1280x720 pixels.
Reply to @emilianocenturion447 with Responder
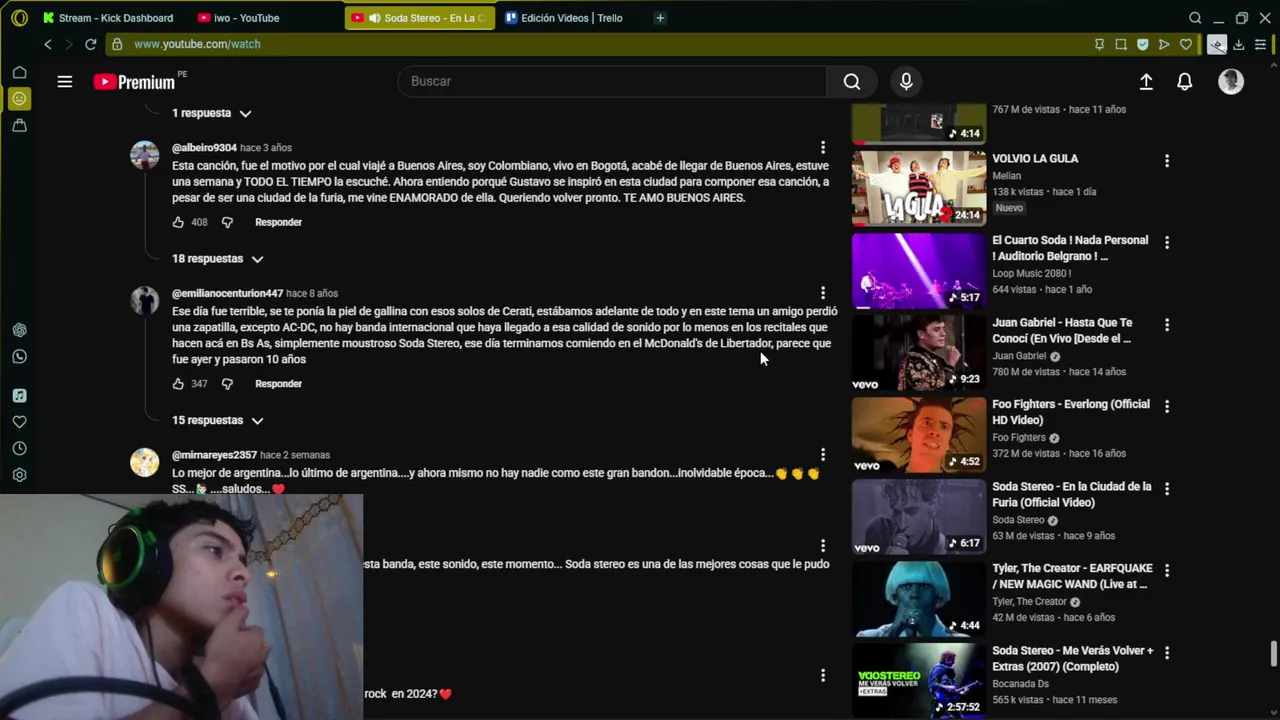(x=278, y=384)
